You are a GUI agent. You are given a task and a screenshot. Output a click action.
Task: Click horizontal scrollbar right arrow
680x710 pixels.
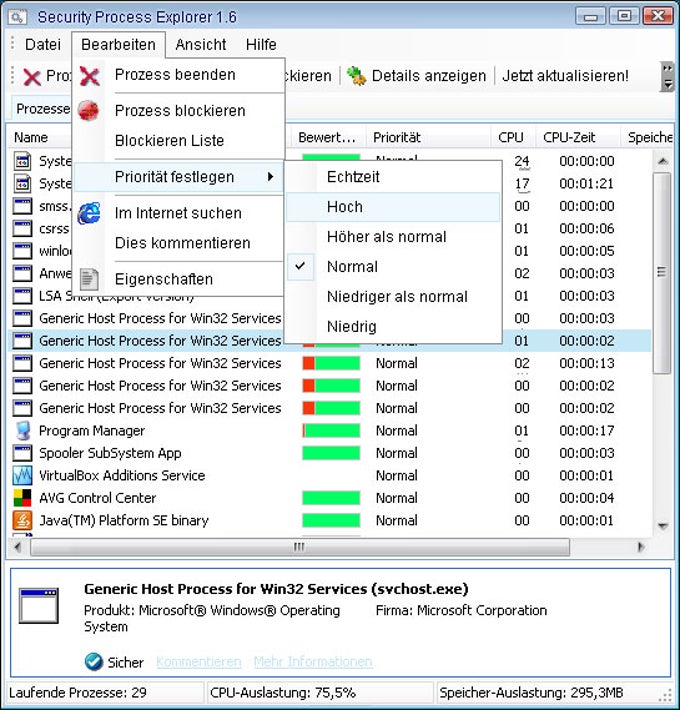coord(641,547)
